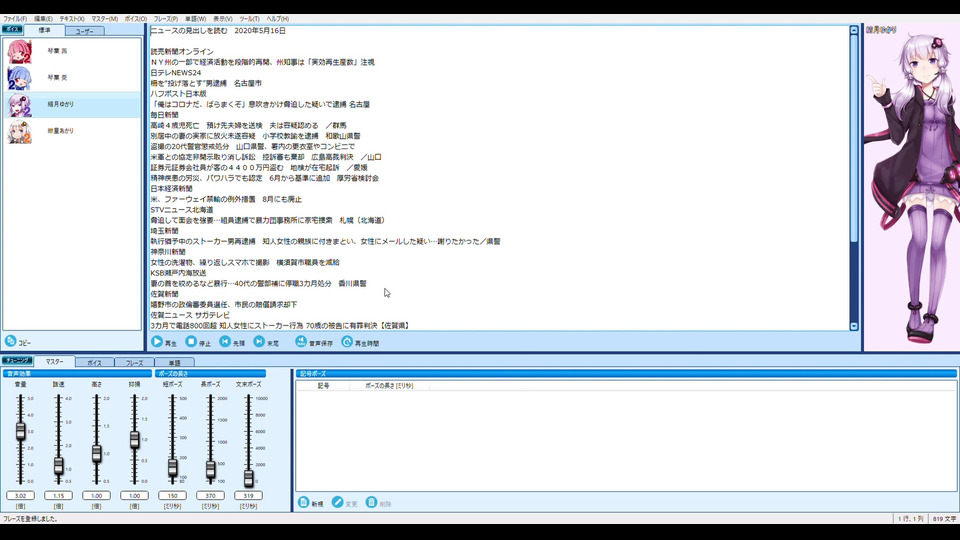This screenshot has width=960, height=540.
Task: Select the 琴葉 茜 voice avatar
Action: coord(19,51)
